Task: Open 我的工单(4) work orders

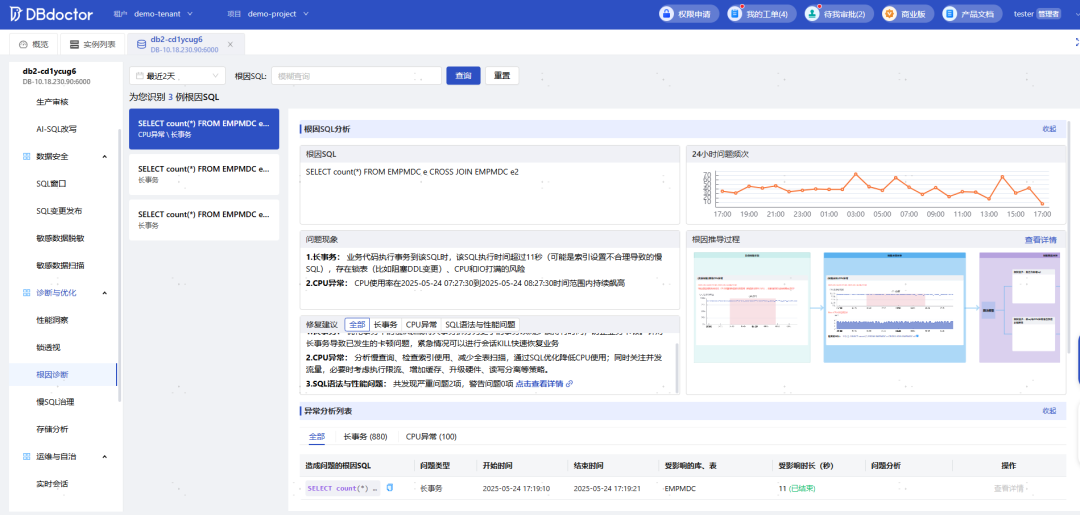Action: (762, 14)
